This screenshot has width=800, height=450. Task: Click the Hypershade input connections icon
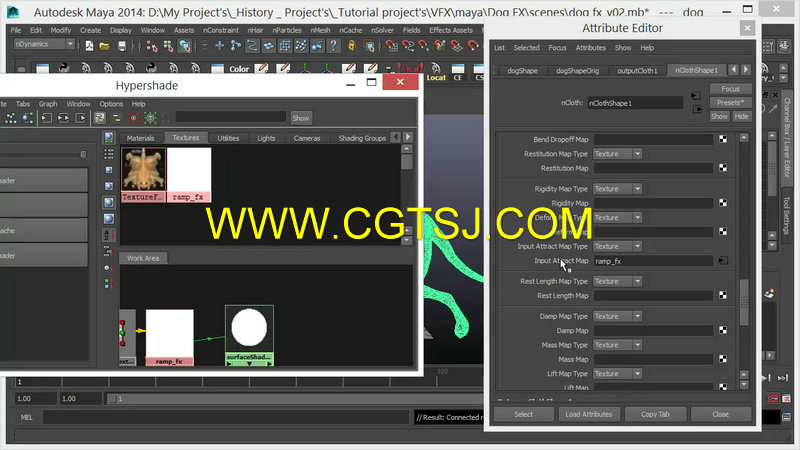[x=46, y=118]
